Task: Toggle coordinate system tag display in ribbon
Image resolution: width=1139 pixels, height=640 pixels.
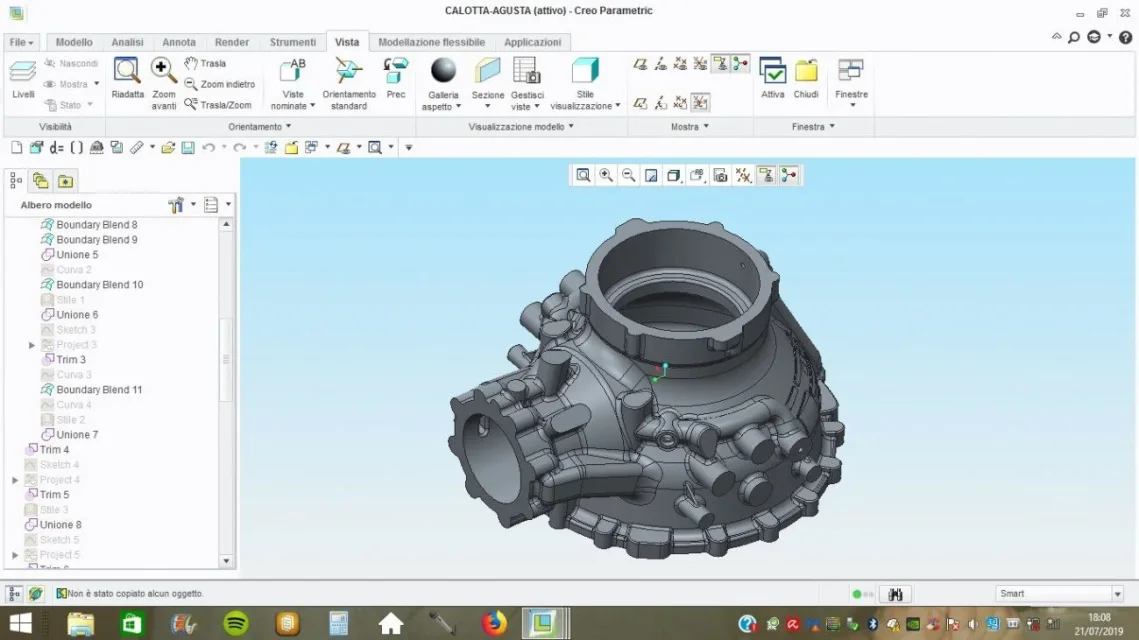Action: click(700, 103)
